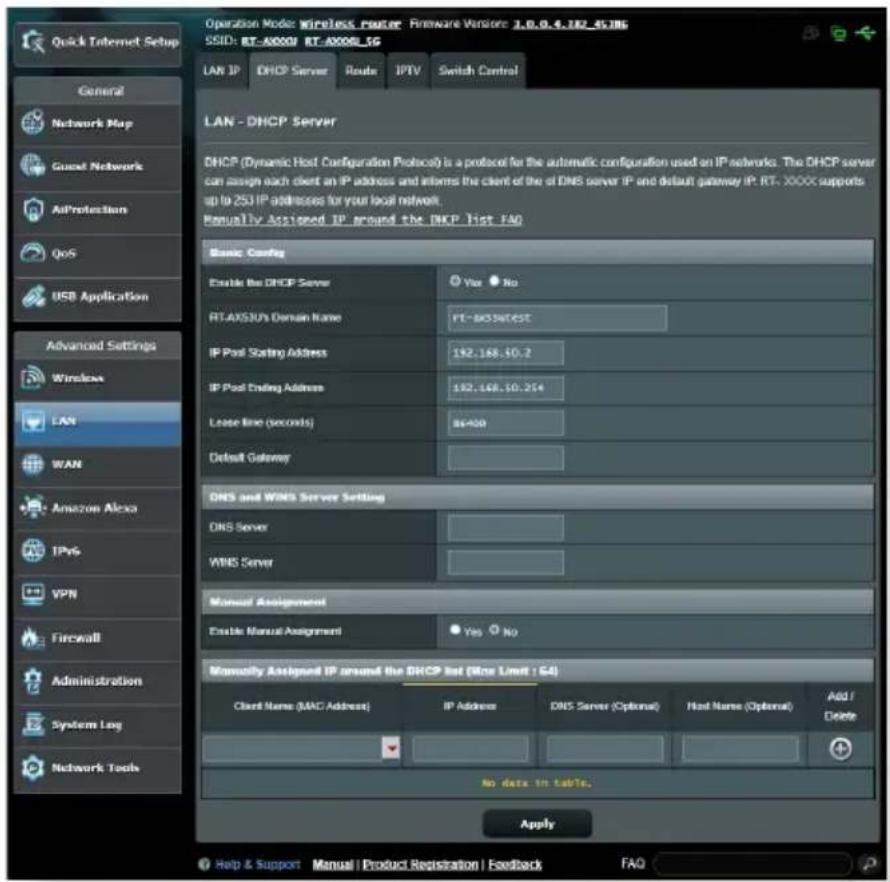Click the Apply button
Viewport: 890px width, 882px height.
pos(537,823)
